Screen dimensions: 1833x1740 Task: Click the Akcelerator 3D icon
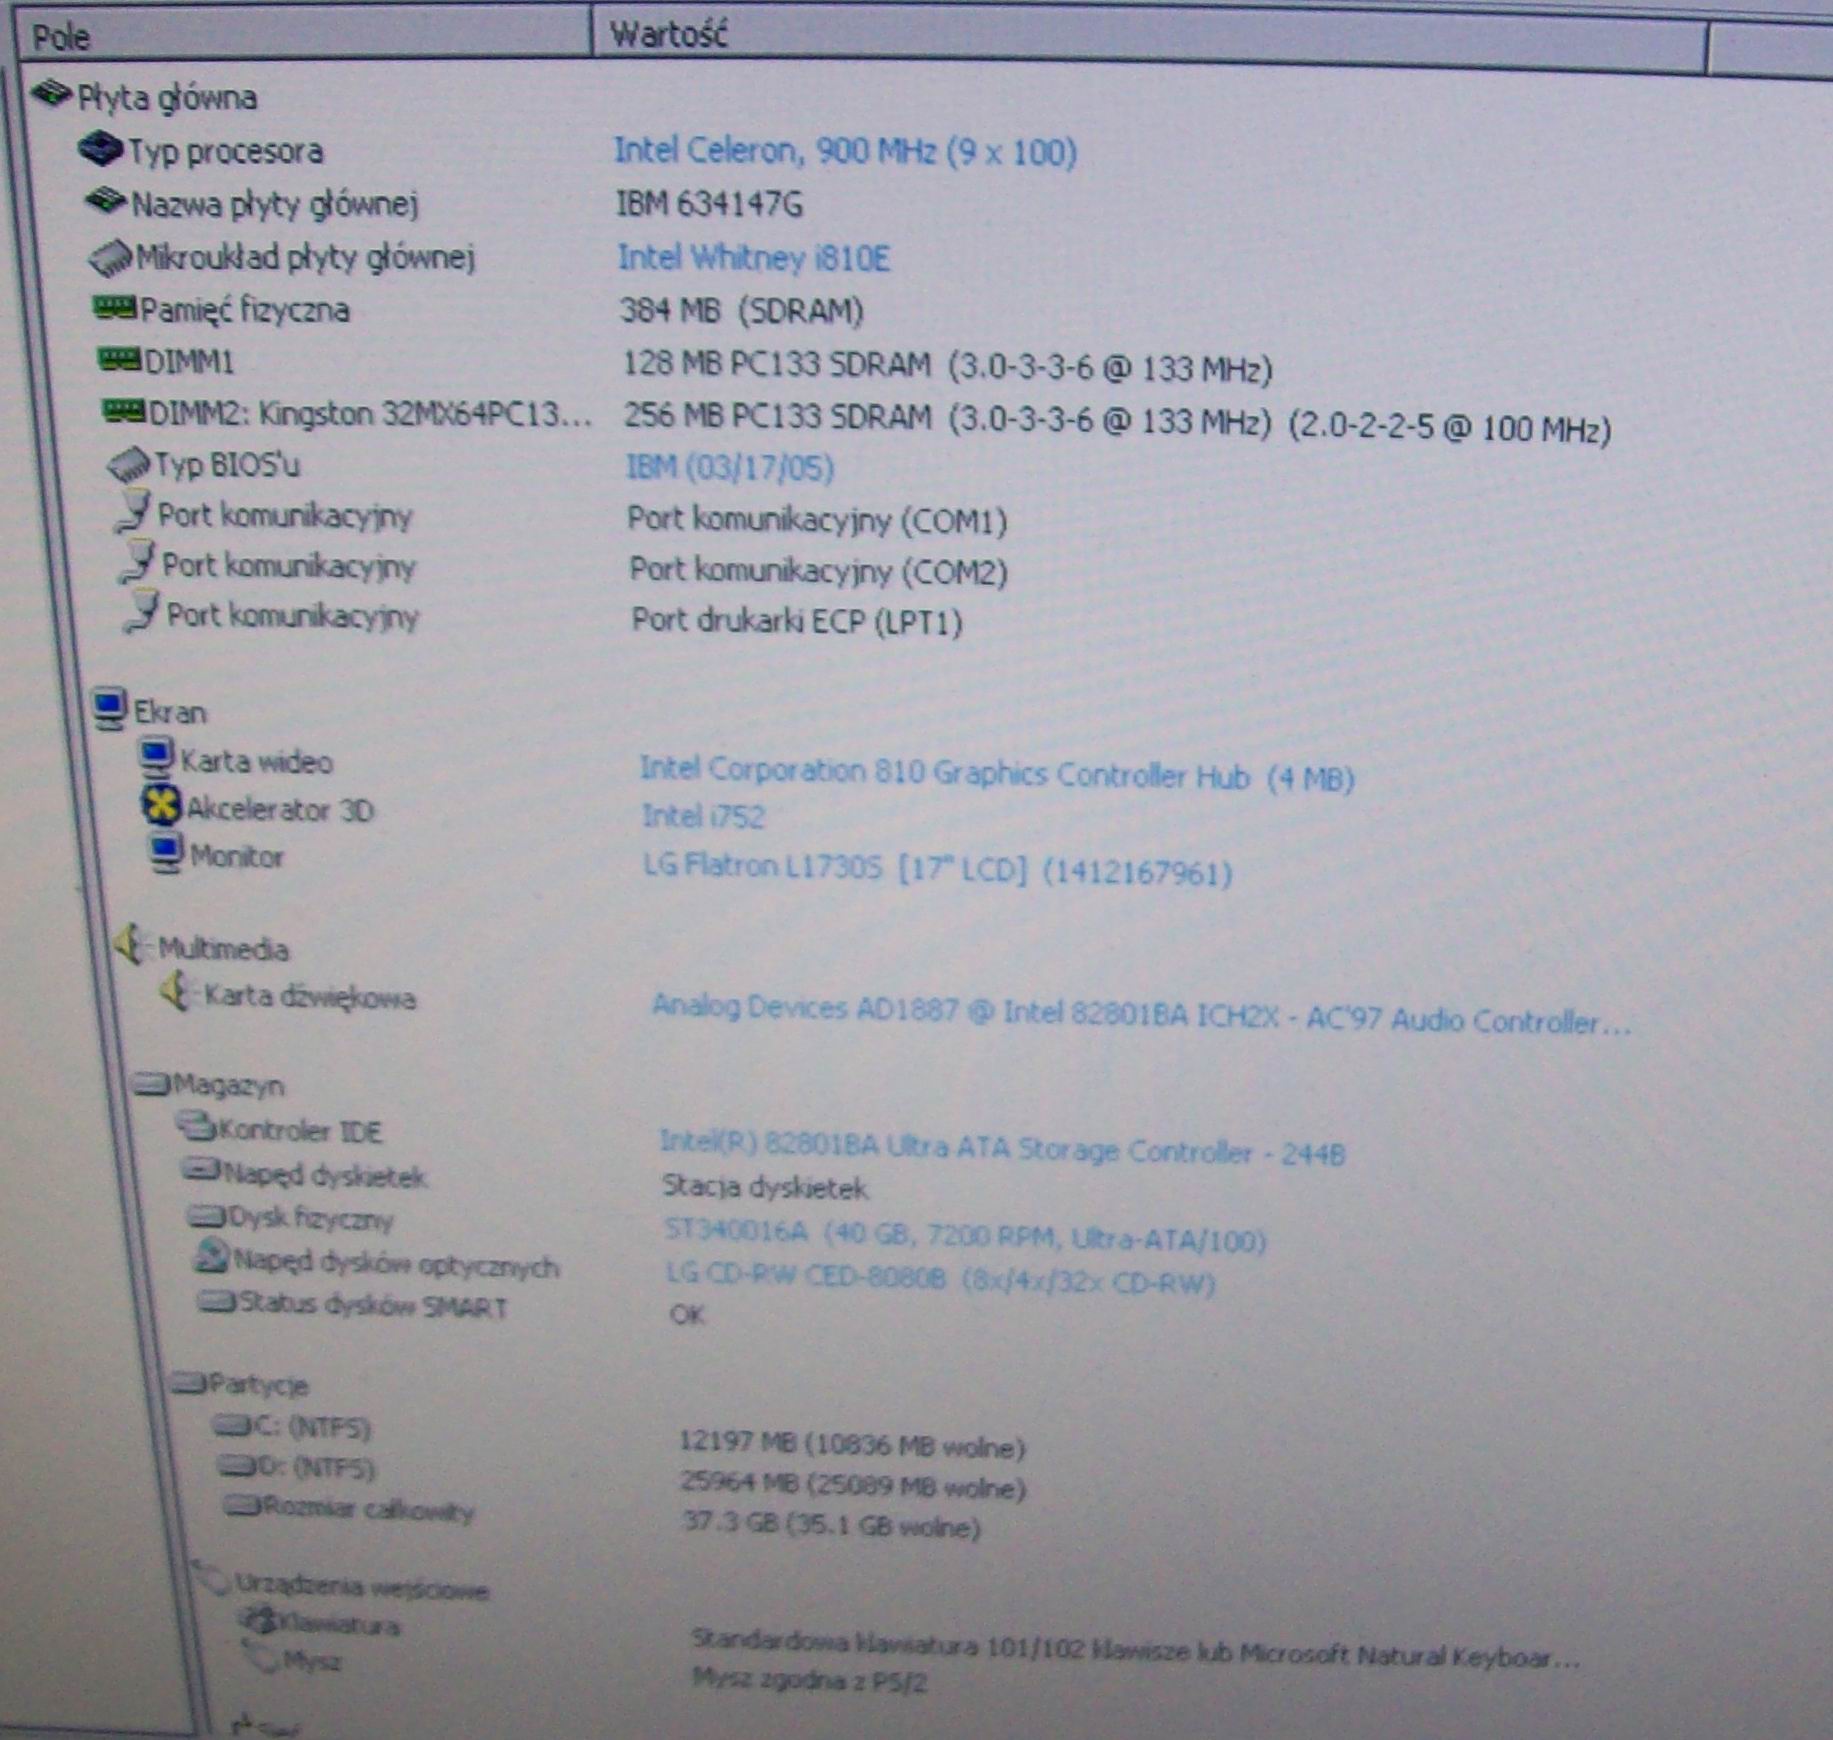click(161, 805)
